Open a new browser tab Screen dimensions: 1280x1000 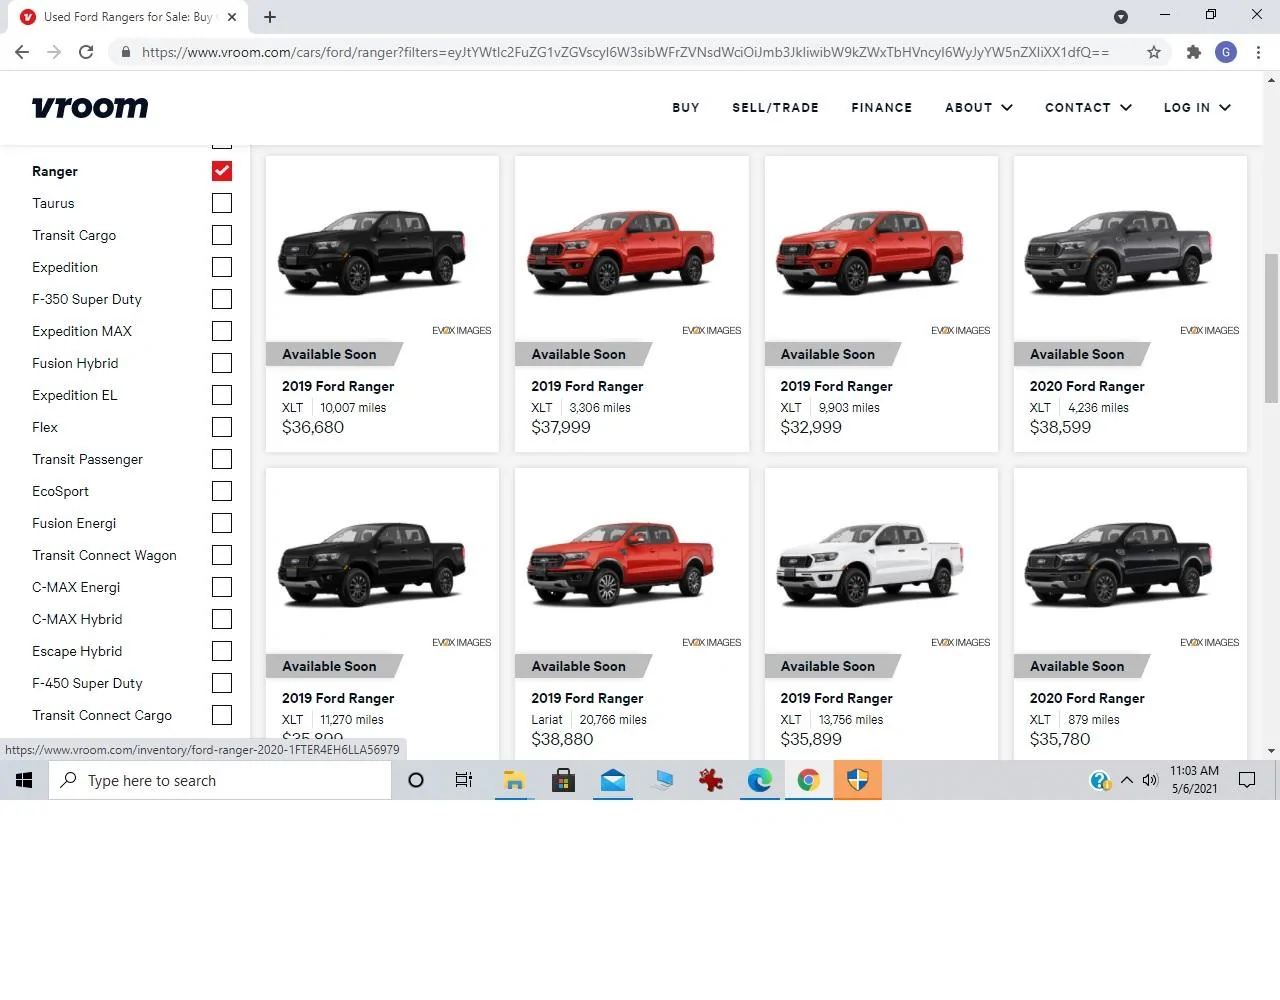[270, 16]
